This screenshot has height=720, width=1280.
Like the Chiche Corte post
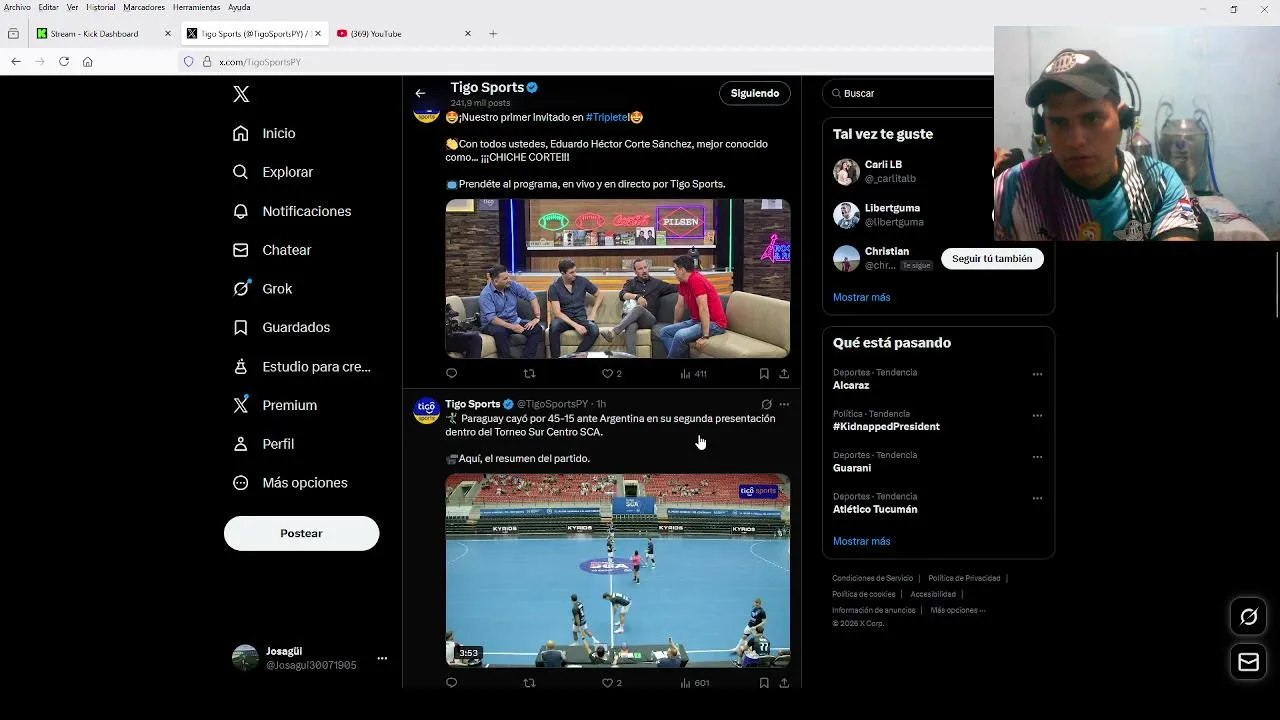pyautogui.click(x=611, y=374)
